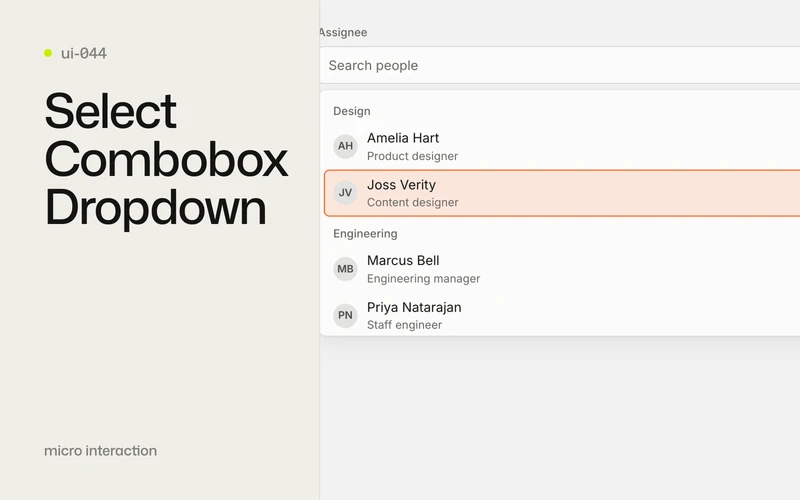Viewport: 800px width, 500px height.
Task: Click the Engineering group header
Action: (365, 234)
